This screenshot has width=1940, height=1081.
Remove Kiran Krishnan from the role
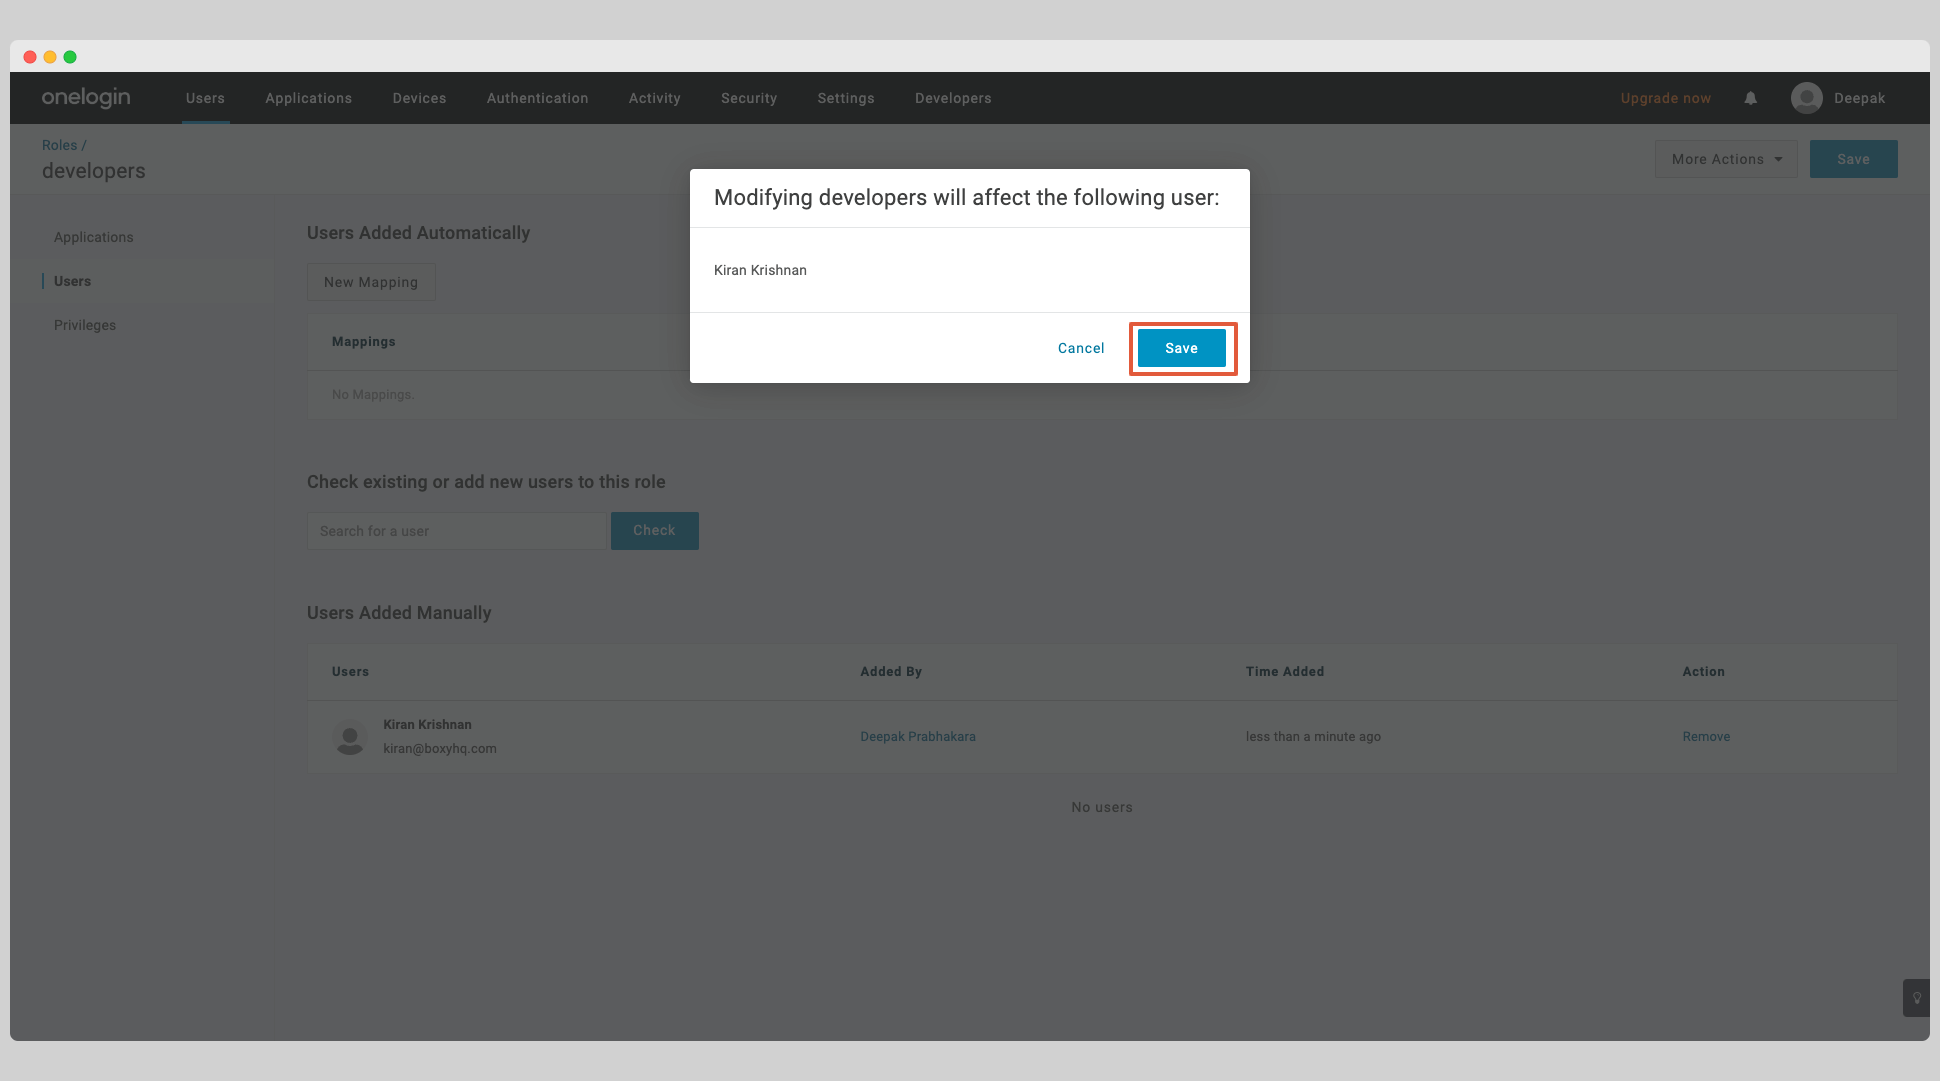[x=1705, y=736]
